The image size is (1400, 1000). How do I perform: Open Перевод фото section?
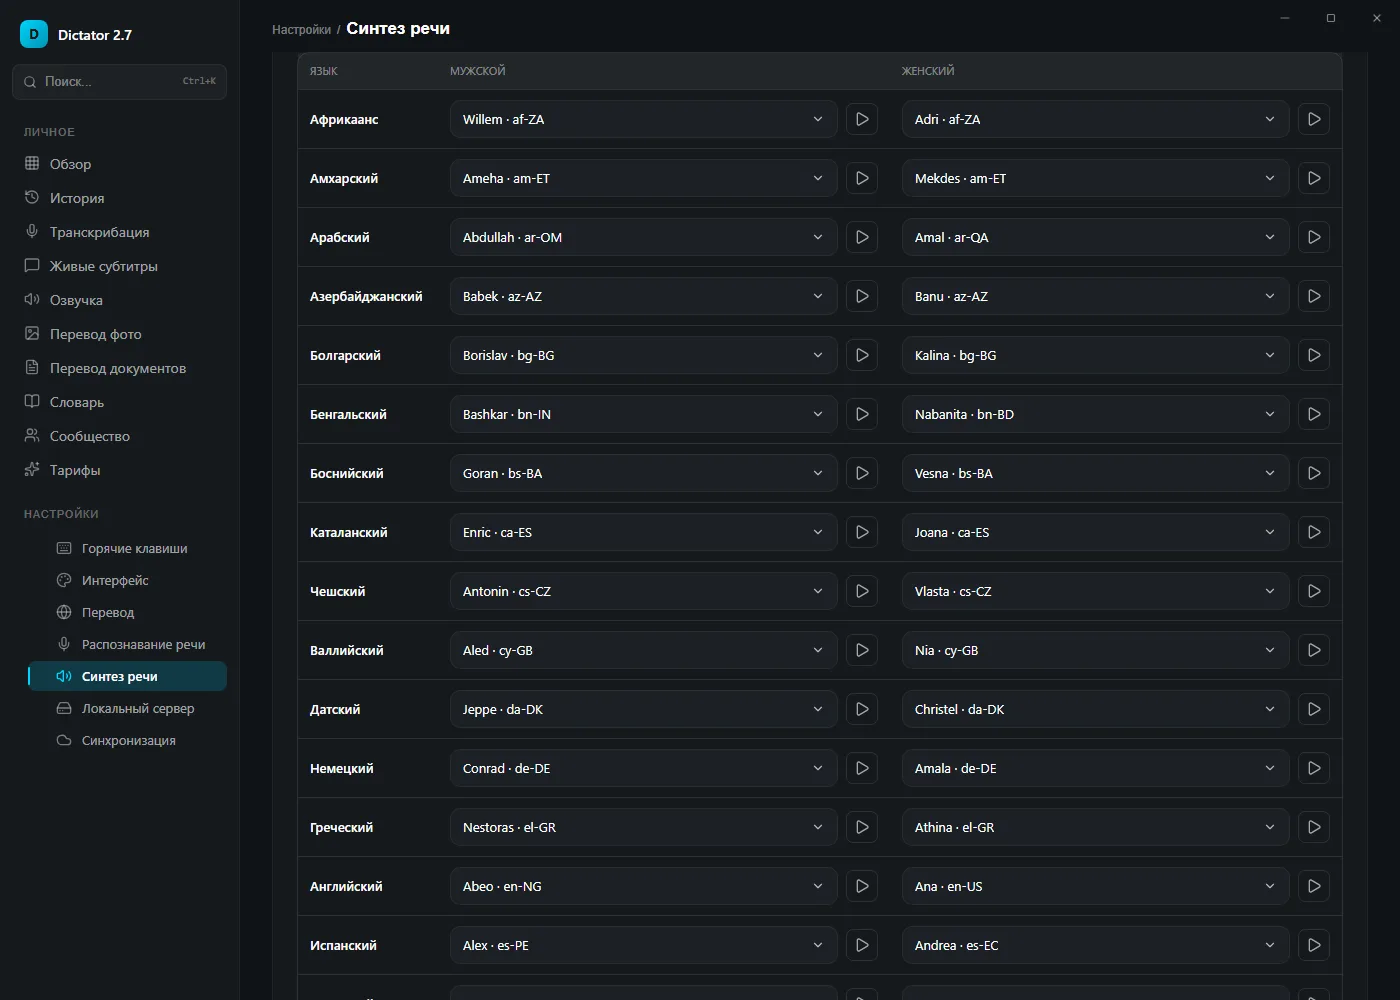(119, 334)
